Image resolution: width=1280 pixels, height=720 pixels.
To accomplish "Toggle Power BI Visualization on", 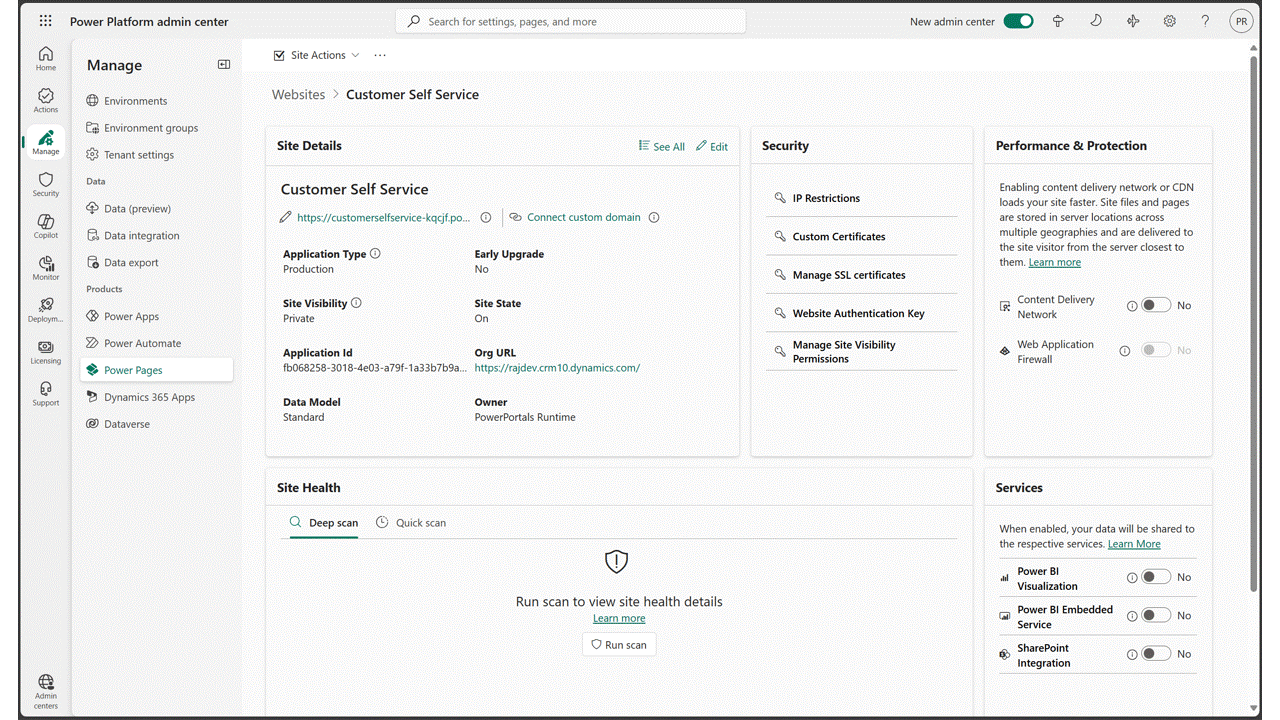I will [x=1156, y=577].
